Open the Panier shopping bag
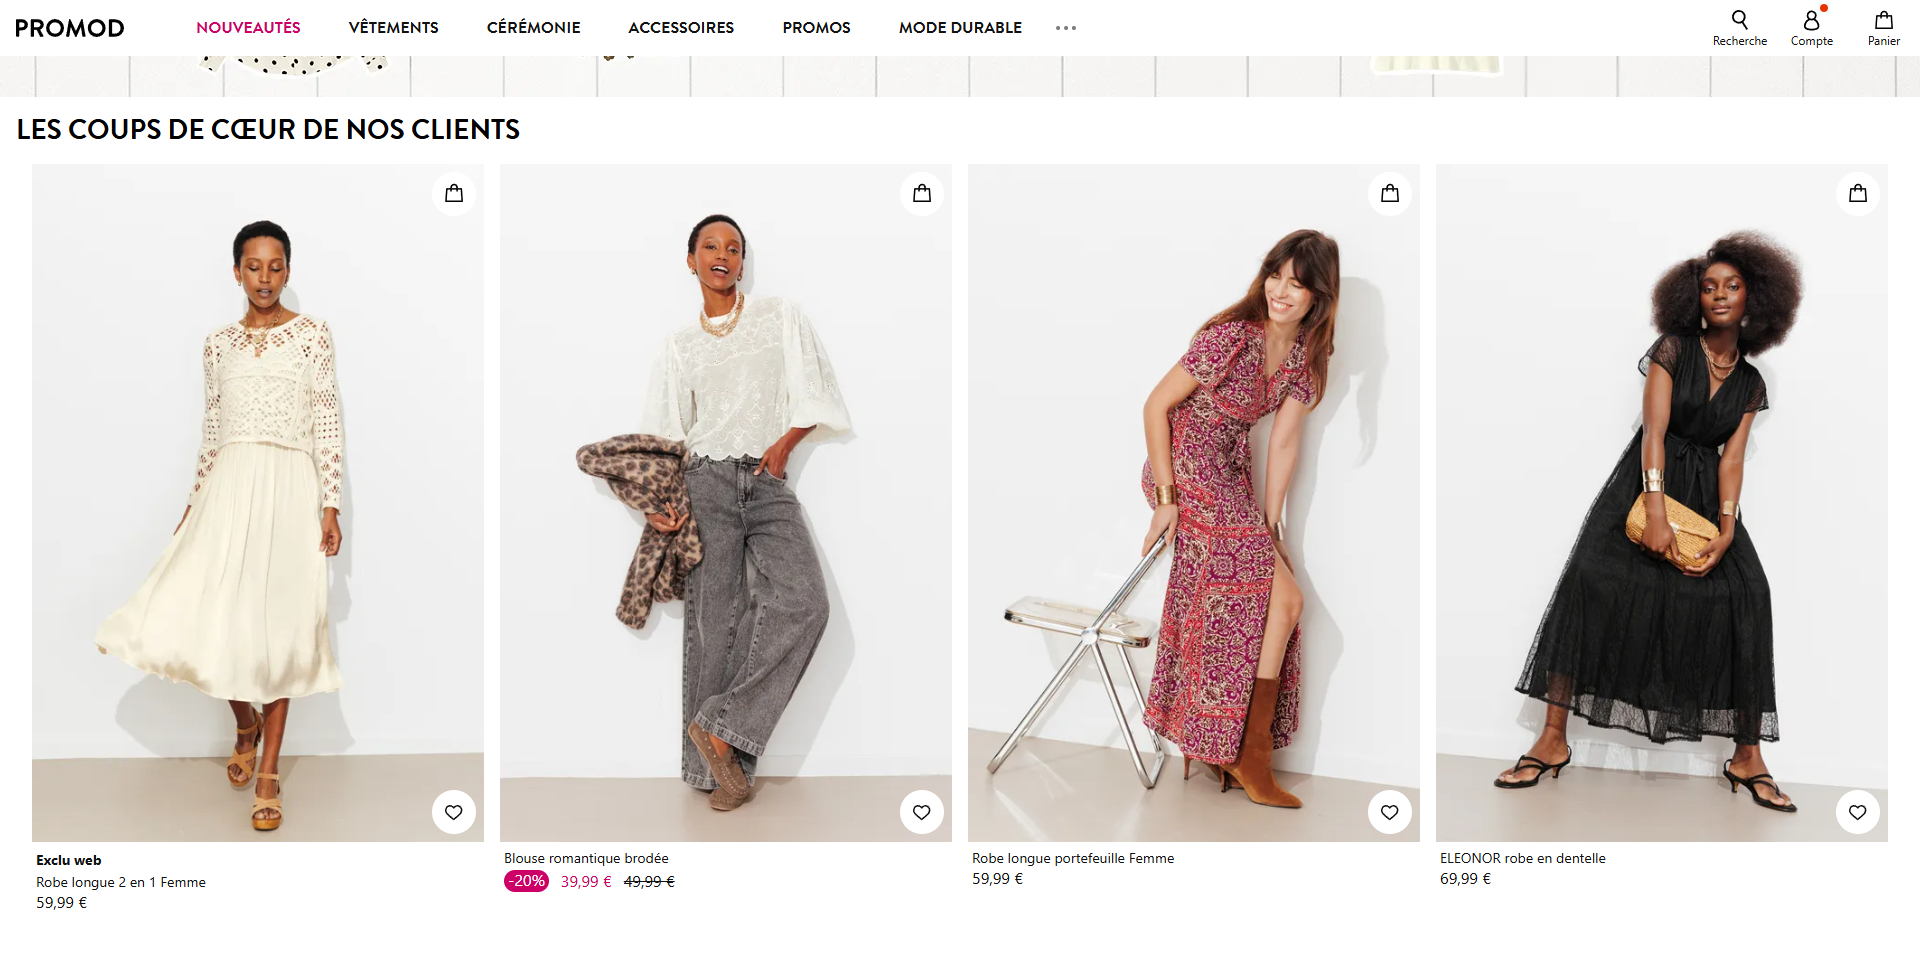 [x=1883, y=28]
